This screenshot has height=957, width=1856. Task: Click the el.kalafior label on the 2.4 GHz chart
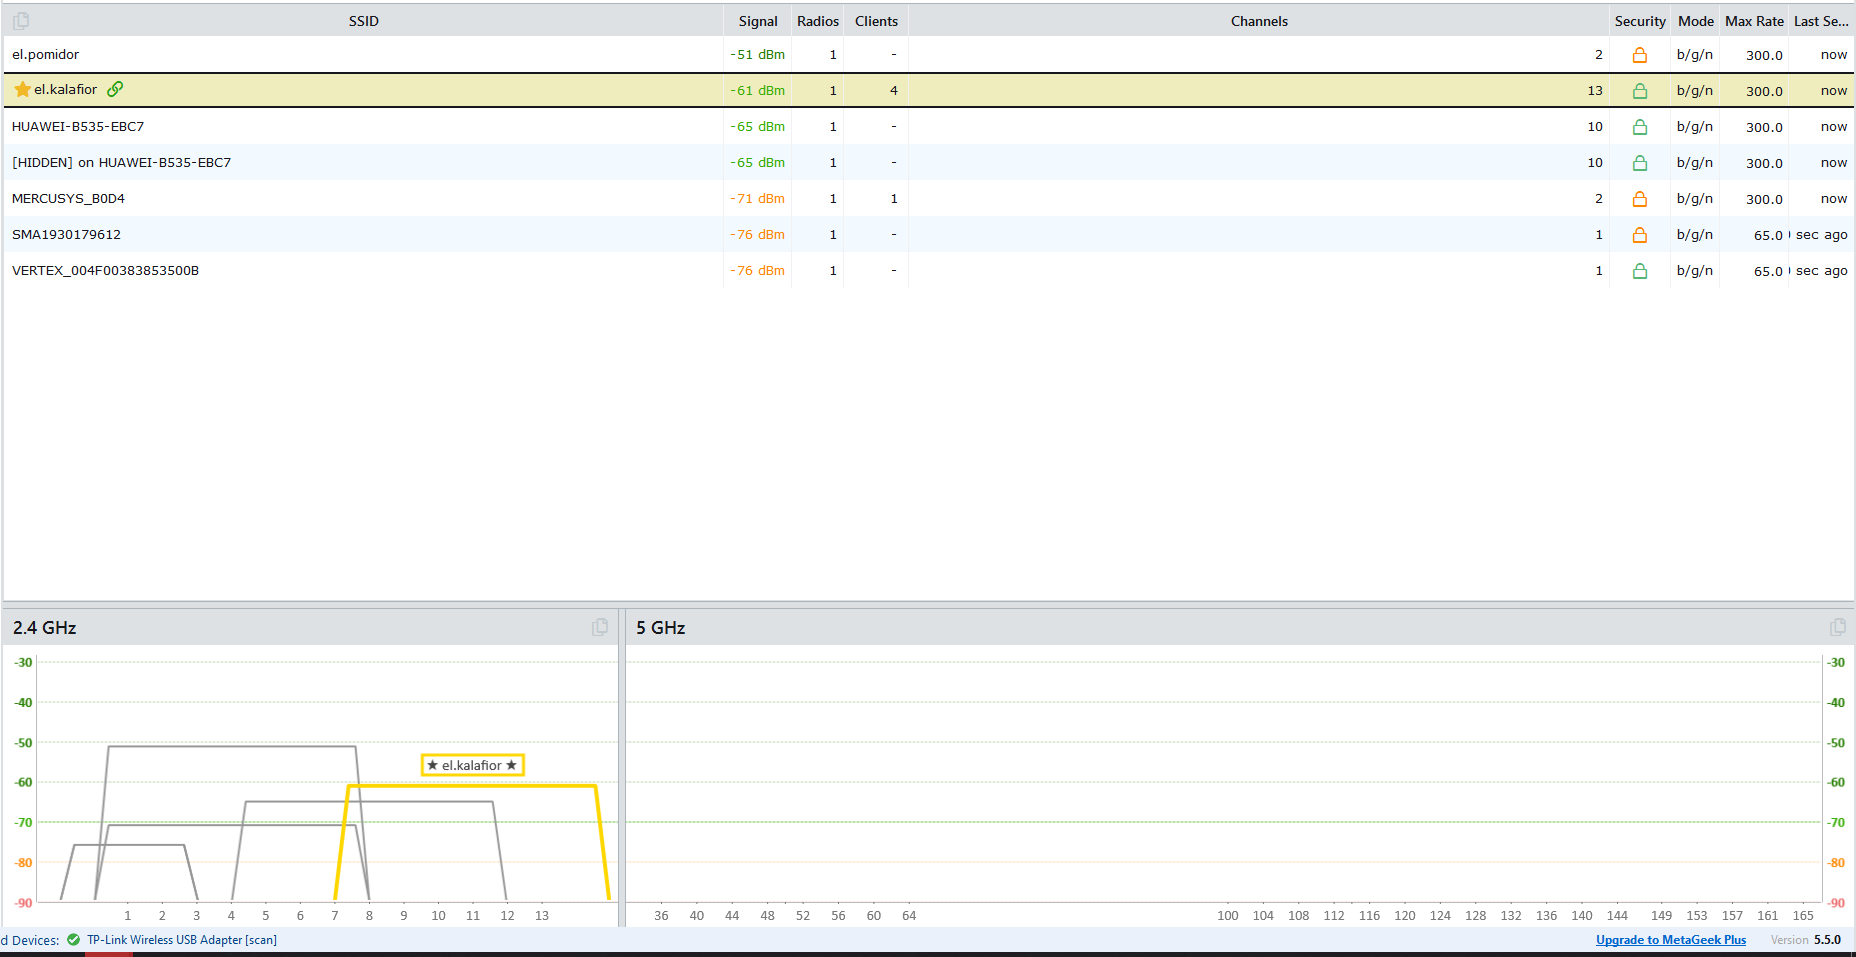(472, 765)
